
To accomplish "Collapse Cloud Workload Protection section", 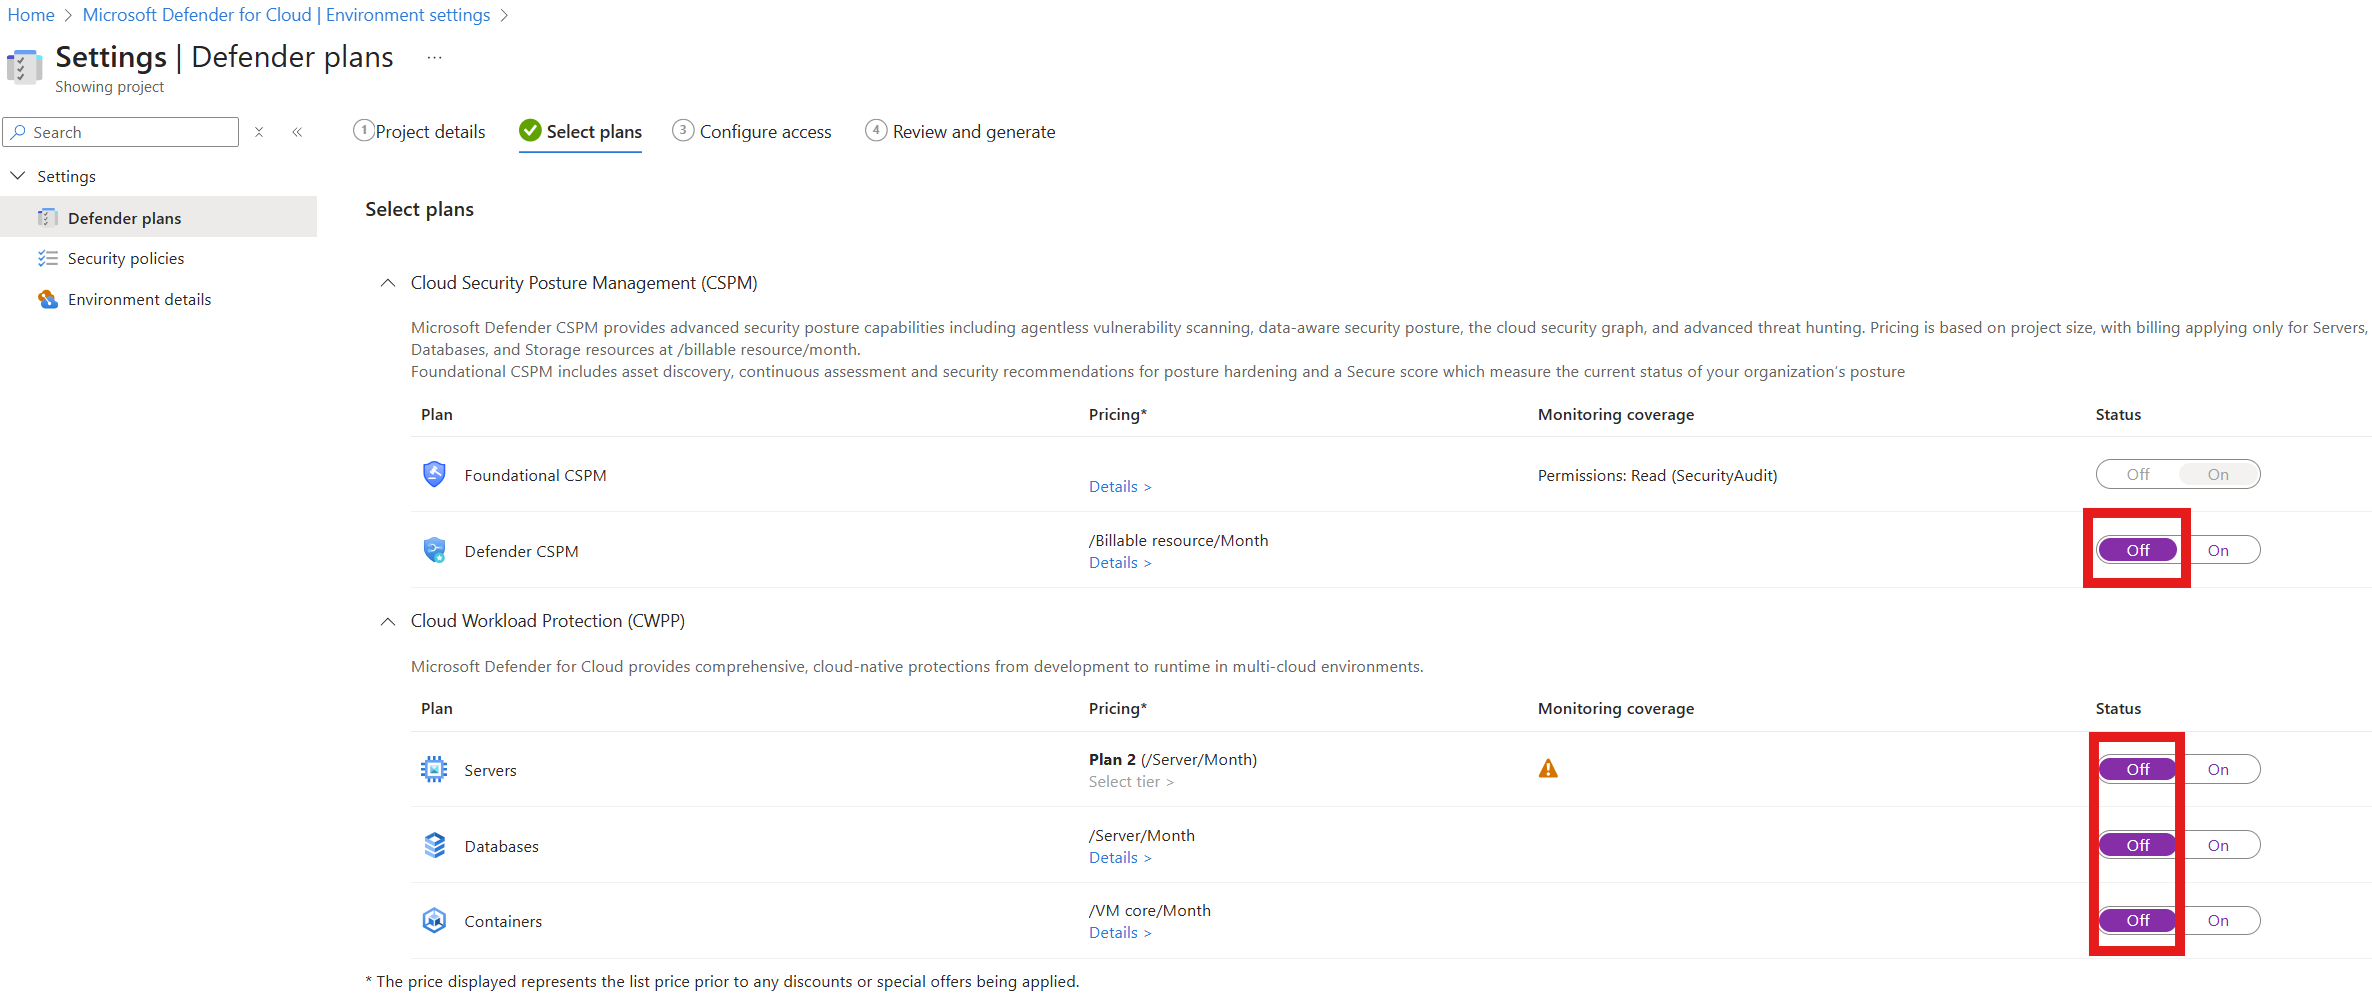I will [x=388, y=621].
